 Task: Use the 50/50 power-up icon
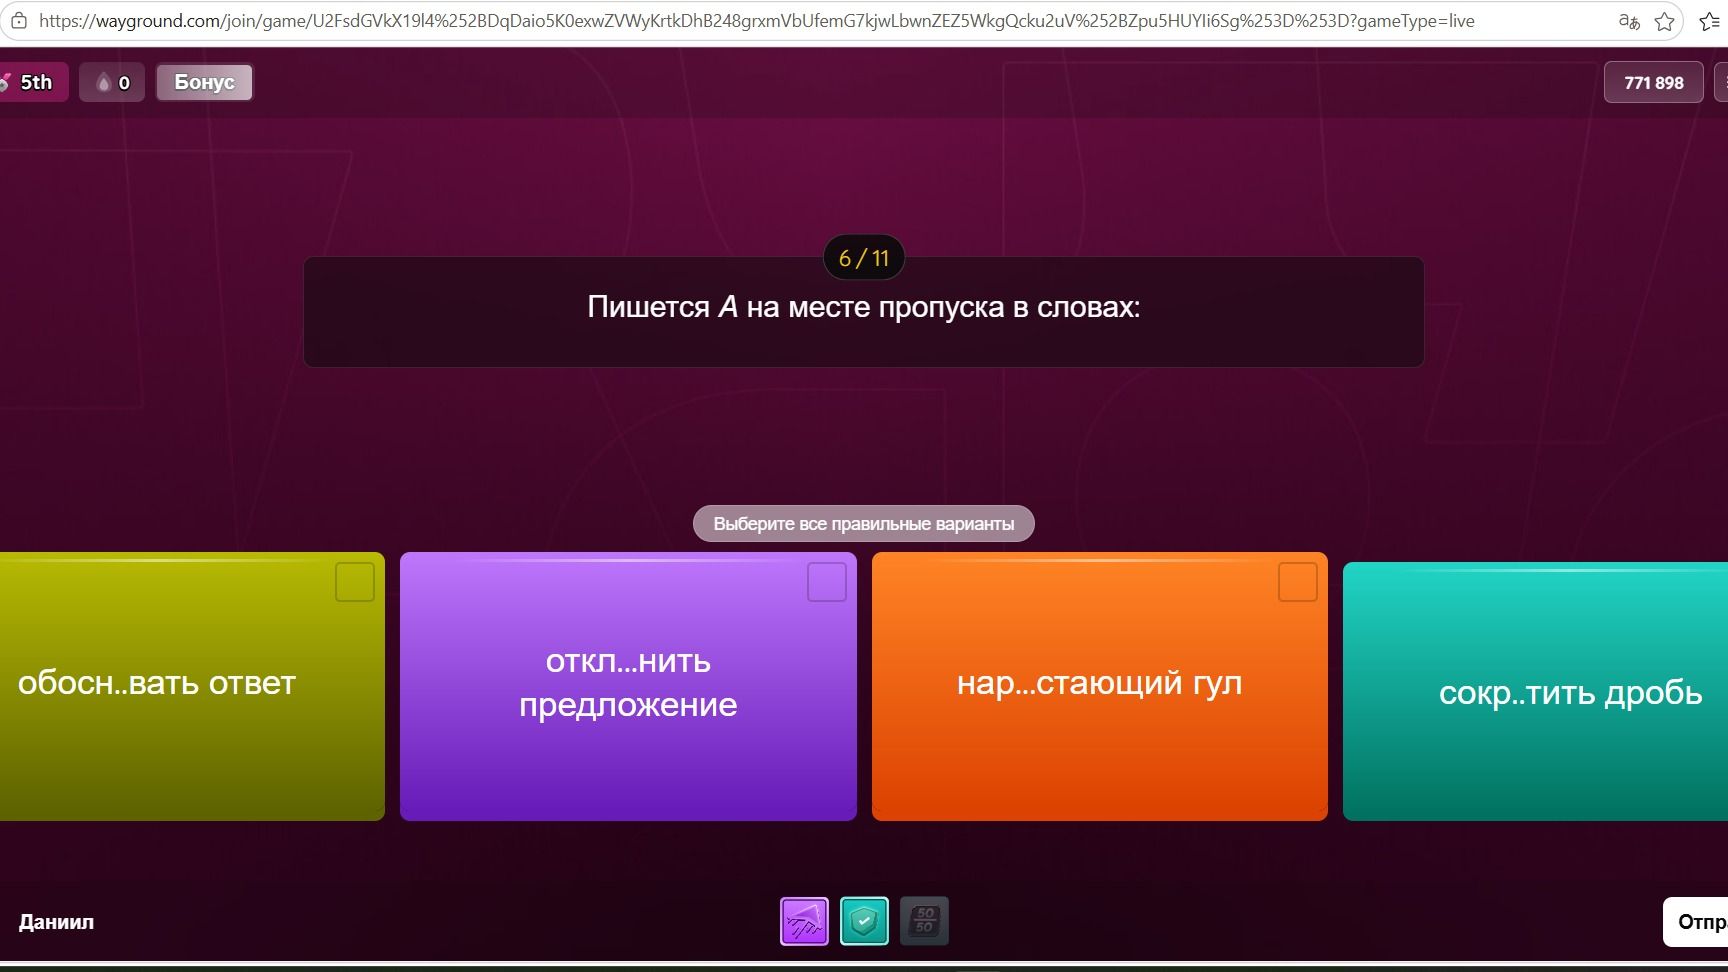924,921
